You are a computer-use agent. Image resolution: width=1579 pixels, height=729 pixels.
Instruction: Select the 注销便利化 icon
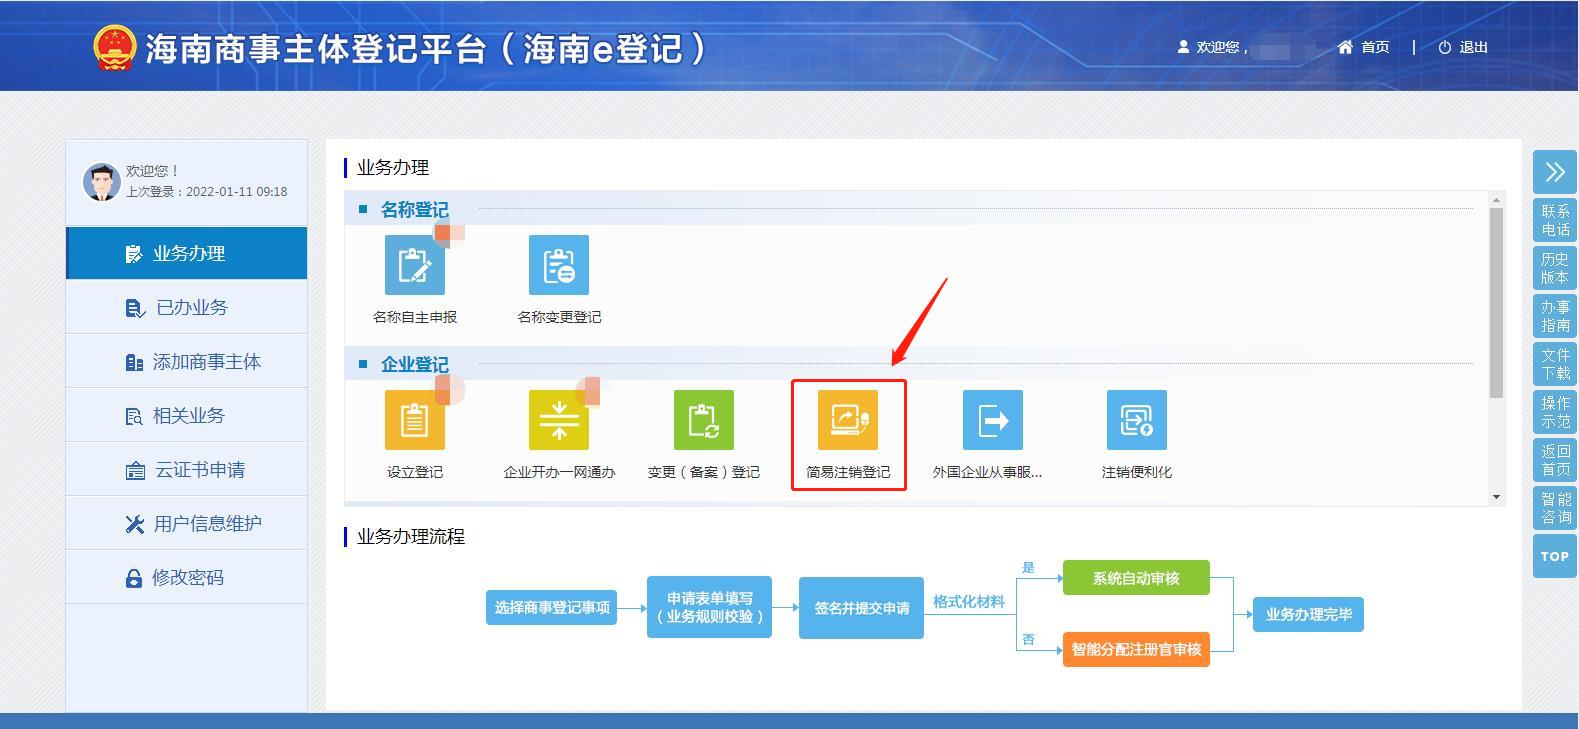(x=1136, y=421)
